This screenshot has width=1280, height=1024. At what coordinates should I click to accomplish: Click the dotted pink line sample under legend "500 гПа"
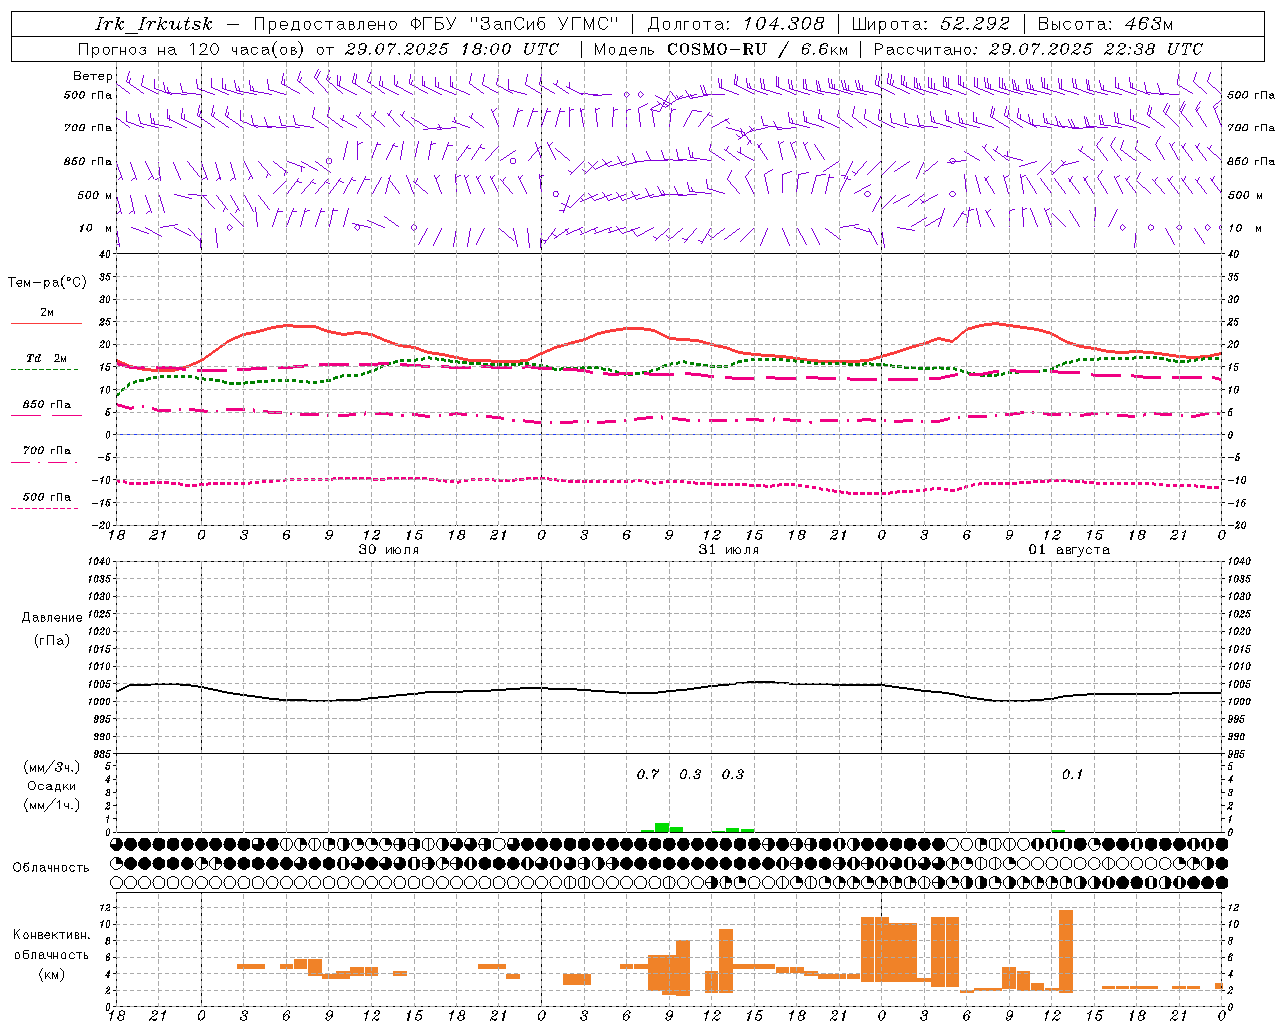coord(44,509)
